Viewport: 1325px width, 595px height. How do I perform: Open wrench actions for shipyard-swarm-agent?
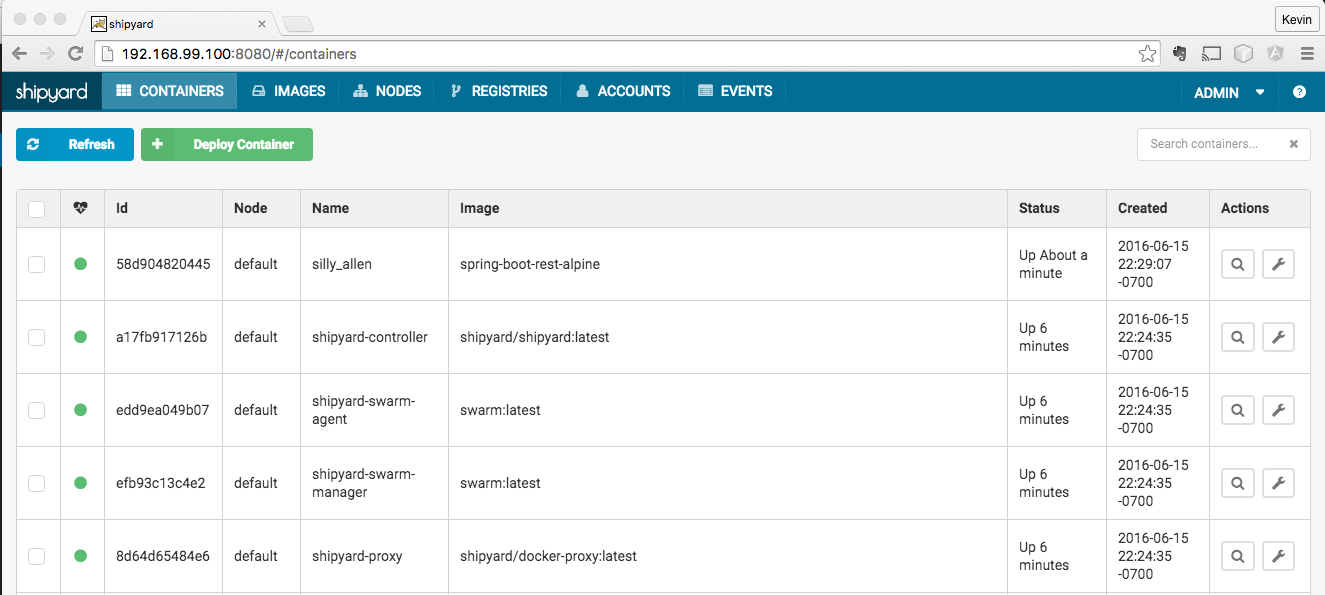click(x=1278, y=410)
